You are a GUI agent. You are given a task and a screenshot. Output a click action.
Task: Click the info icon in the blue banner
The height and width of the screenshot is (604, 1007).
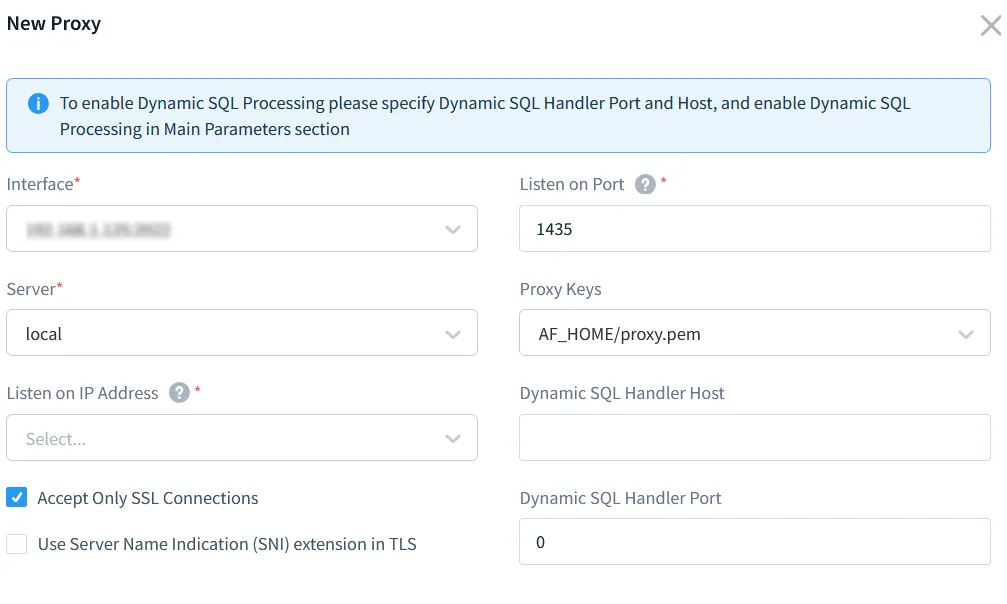pyautogui.click(x=39, y=103)
